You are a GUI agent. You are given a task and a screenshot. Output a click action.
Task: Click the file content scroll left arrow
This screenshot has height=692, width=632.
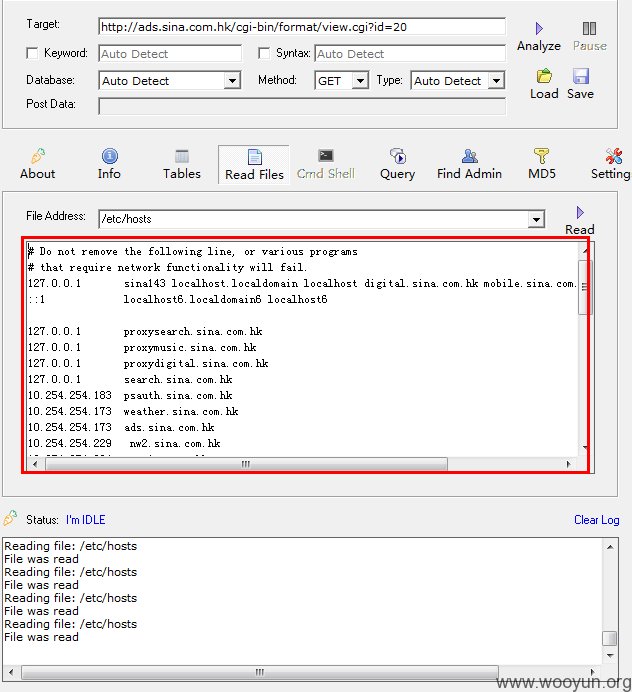point(35,464)
